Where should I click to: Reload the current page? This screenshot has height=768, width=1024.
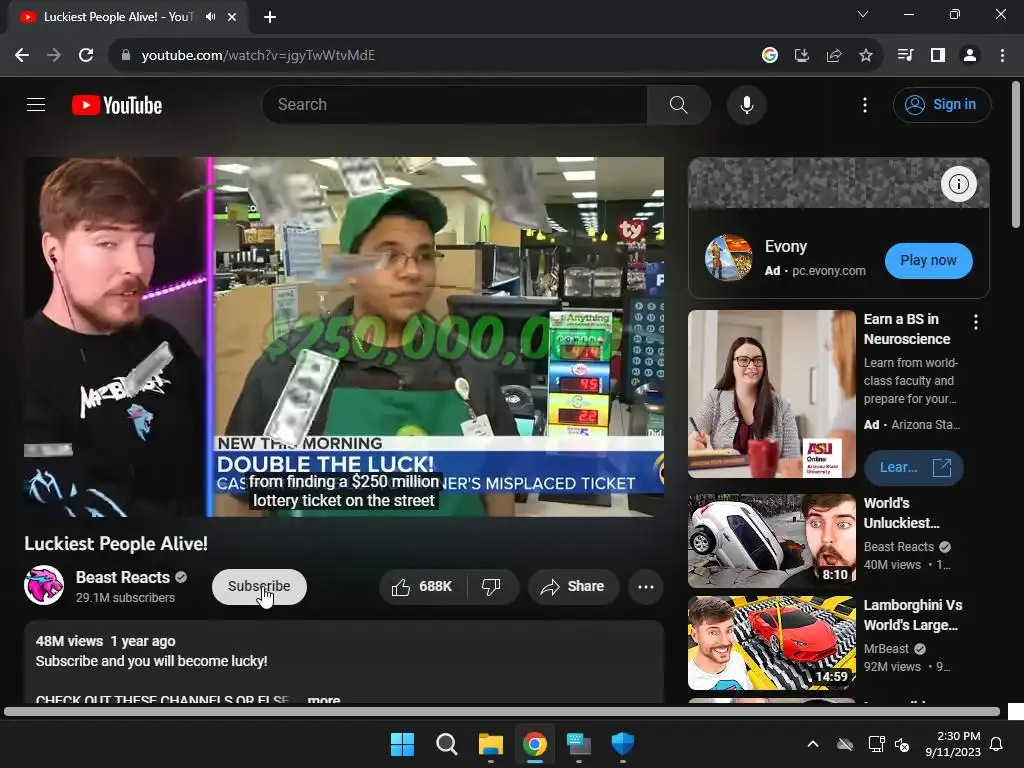[86, 56]
